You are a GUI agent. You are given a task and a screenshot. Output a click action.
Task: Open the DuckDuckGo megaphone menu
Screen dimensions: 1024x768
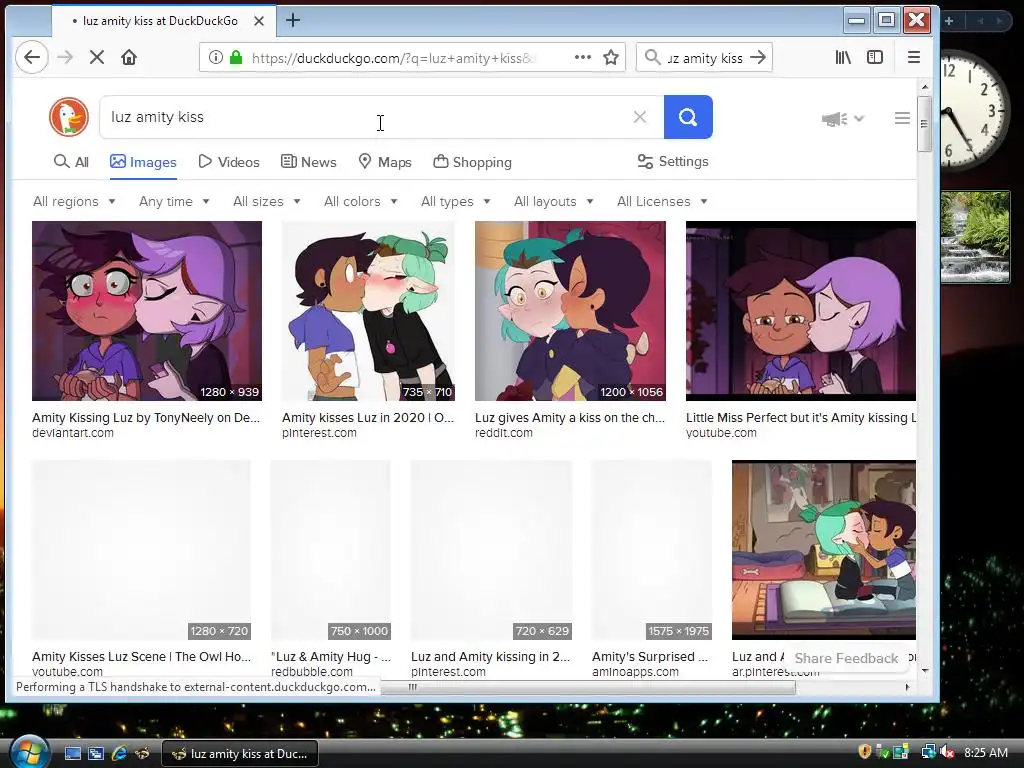point(842,119)
